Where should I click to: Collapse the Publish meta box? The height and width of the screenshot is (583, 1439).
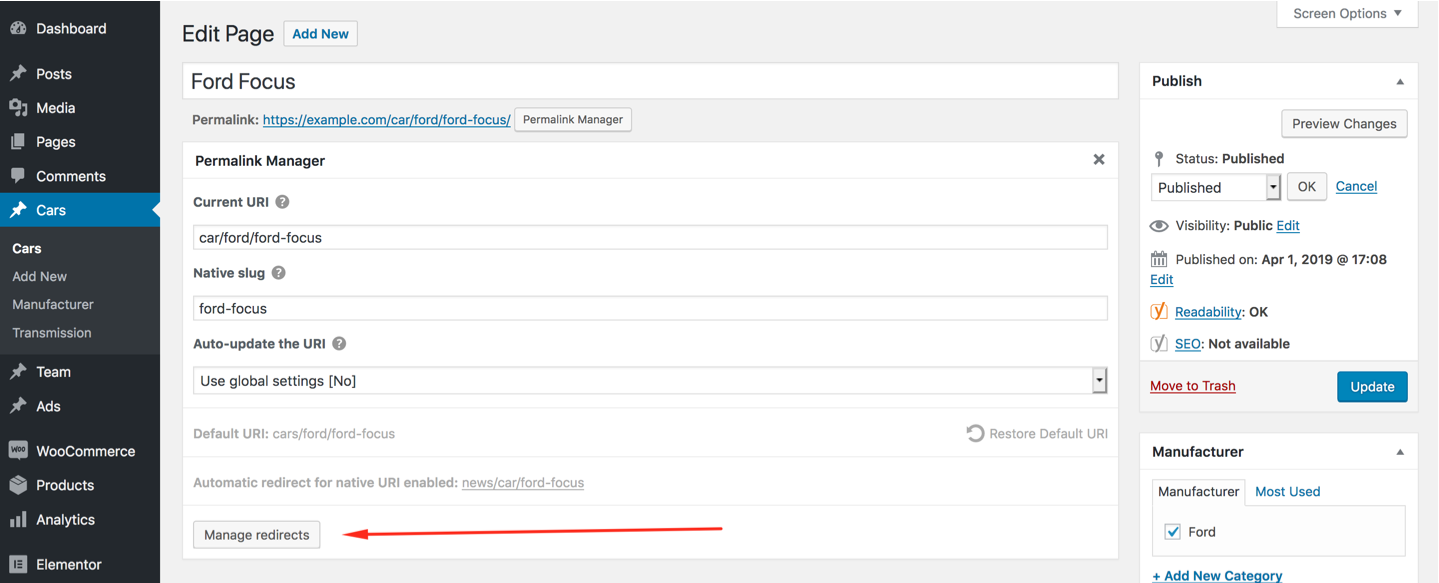[1400, 82]
